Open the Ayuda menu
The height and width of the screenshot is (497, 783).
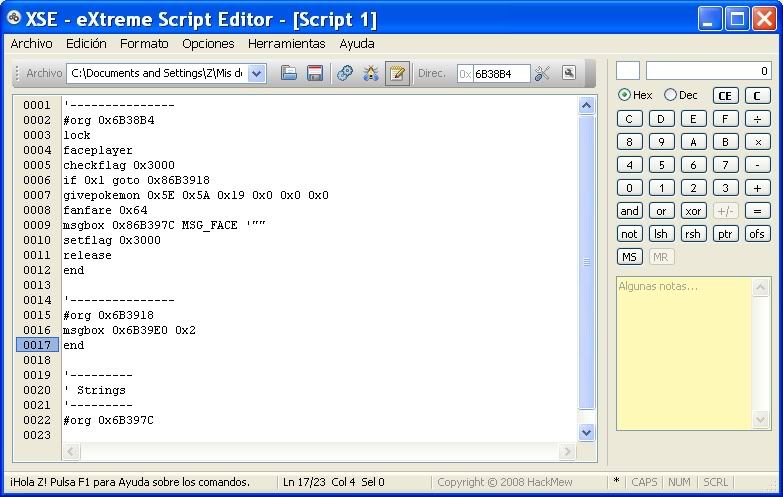357,44
